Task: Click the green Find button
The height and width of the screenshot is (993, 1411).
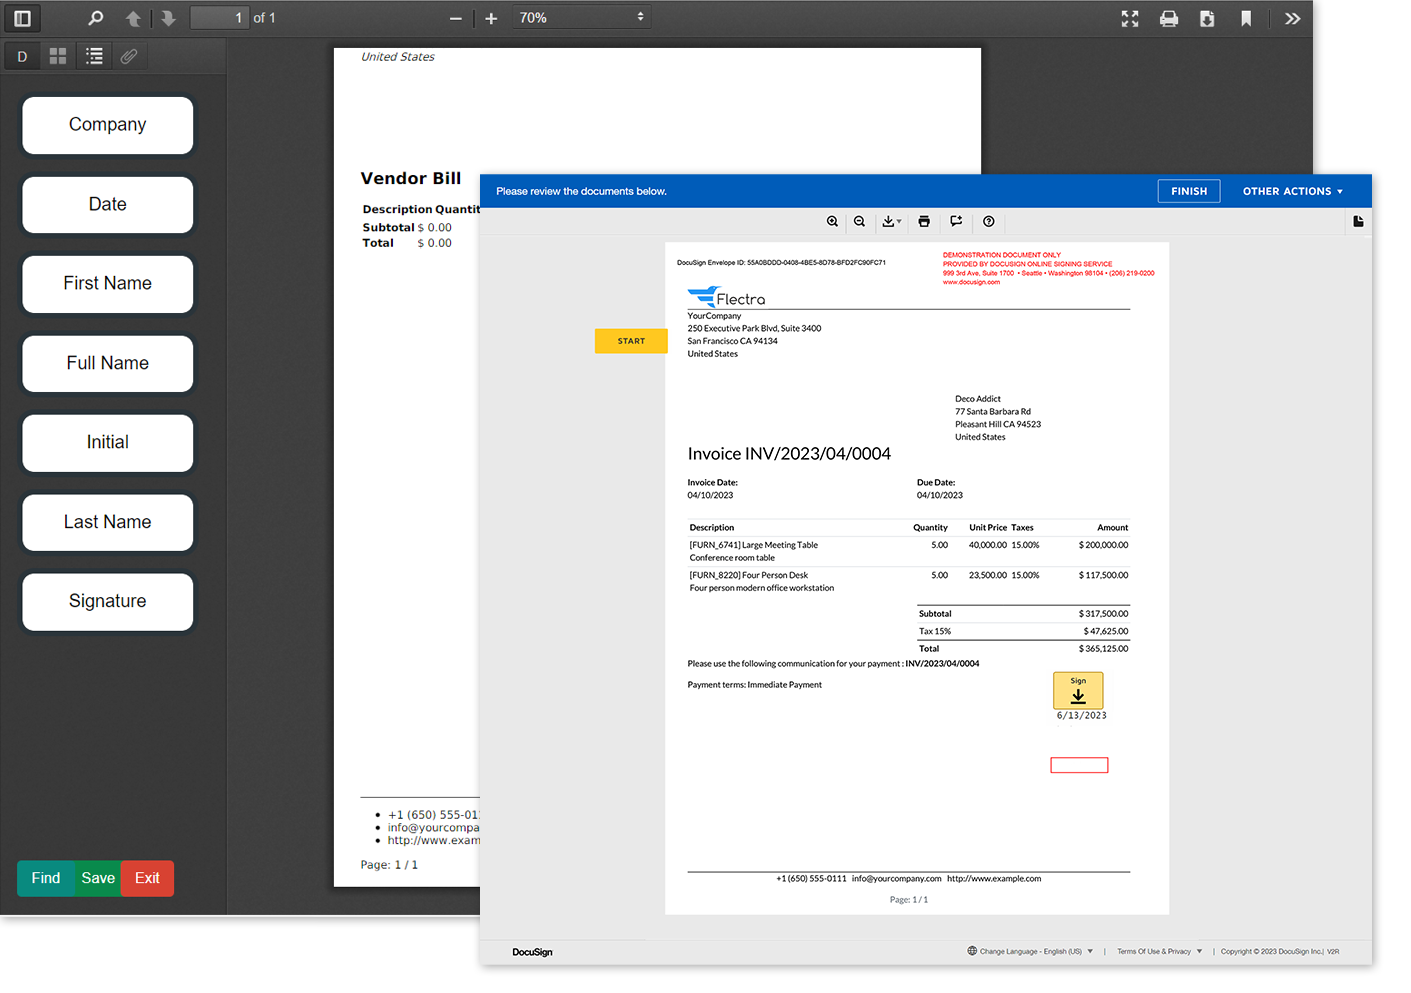Action: coord(45,878)
